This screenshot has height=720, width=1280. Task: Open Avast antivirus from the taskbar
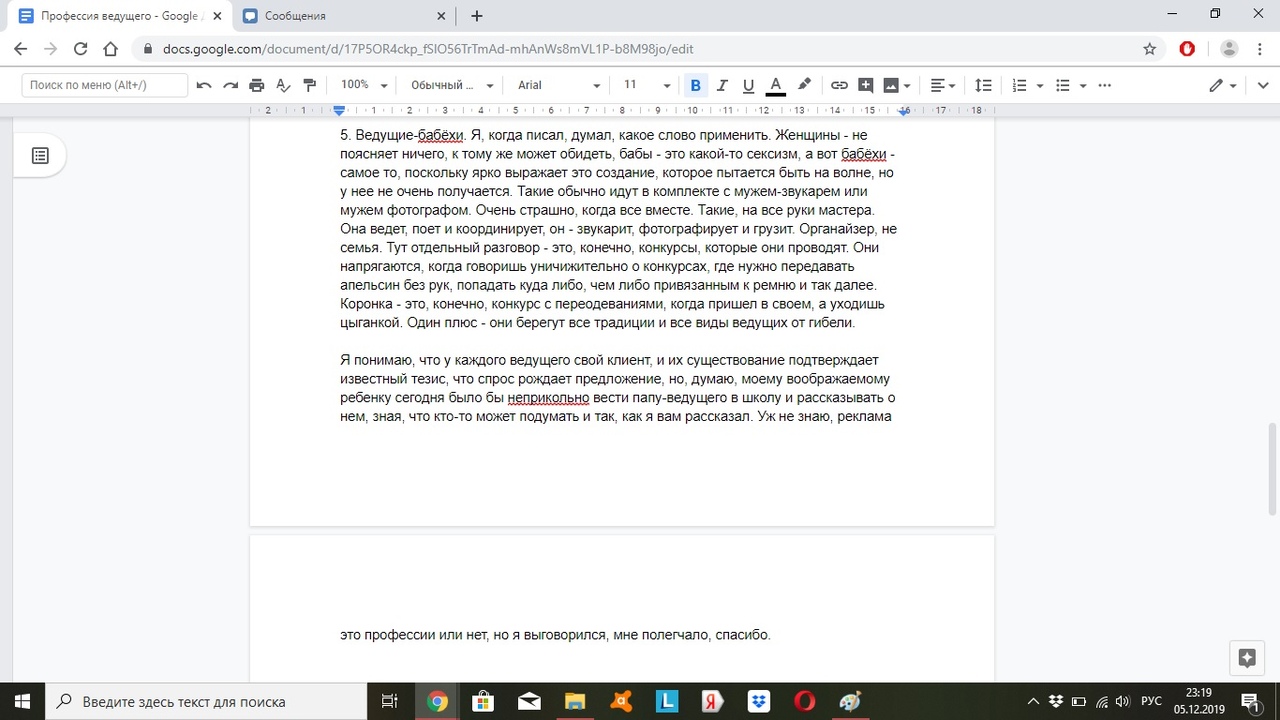click(x=621, y=701)
